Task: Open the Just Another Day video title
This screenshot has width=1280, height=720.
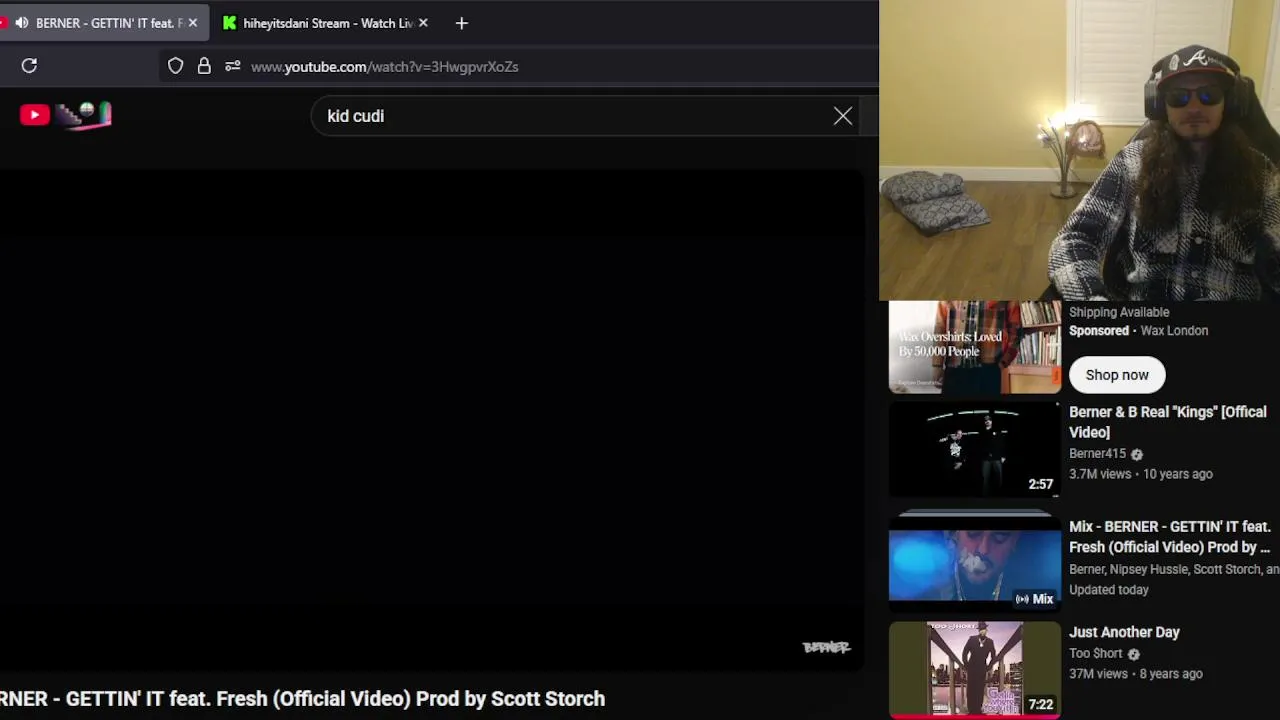Action: pos(1124,632)
